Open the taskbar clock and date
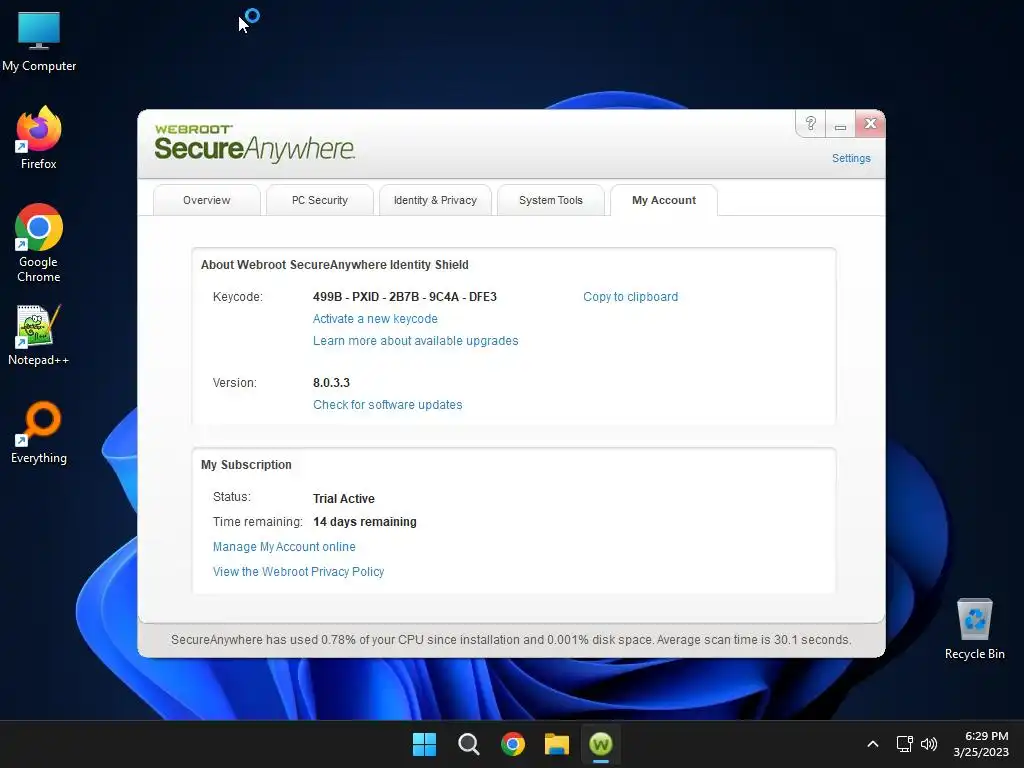The image size is (1024, 768). (981, 744)
